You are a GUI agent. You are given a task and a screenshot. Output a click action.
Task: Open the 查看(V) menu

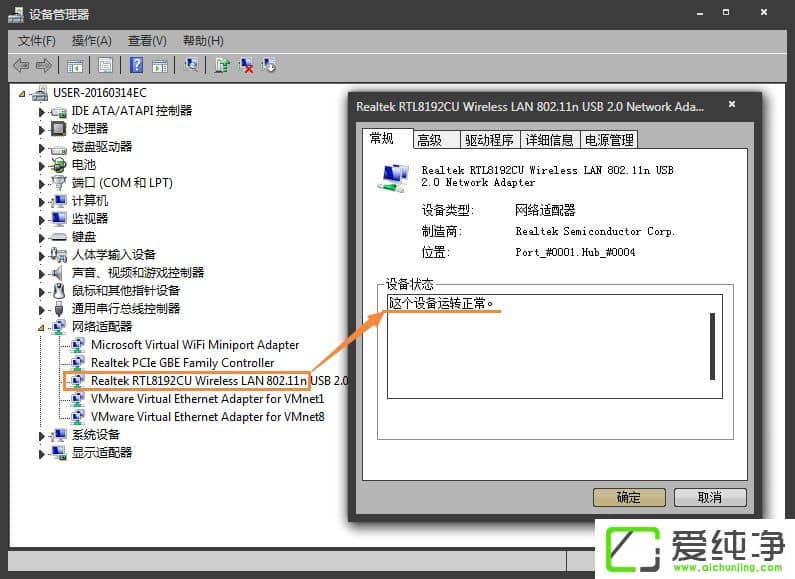[x=147, y=40]
